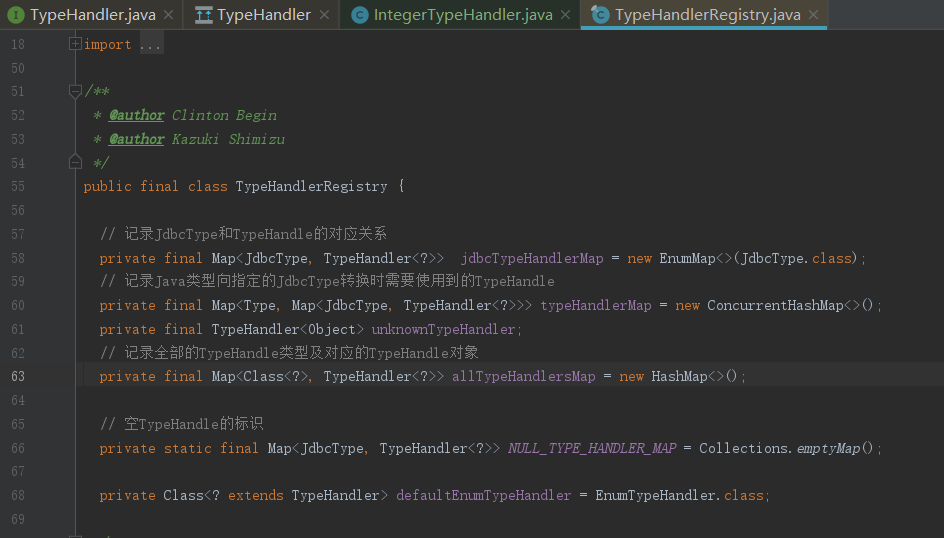Click the comment on line 62 about 全部的TypeHandle

(289, 353)
